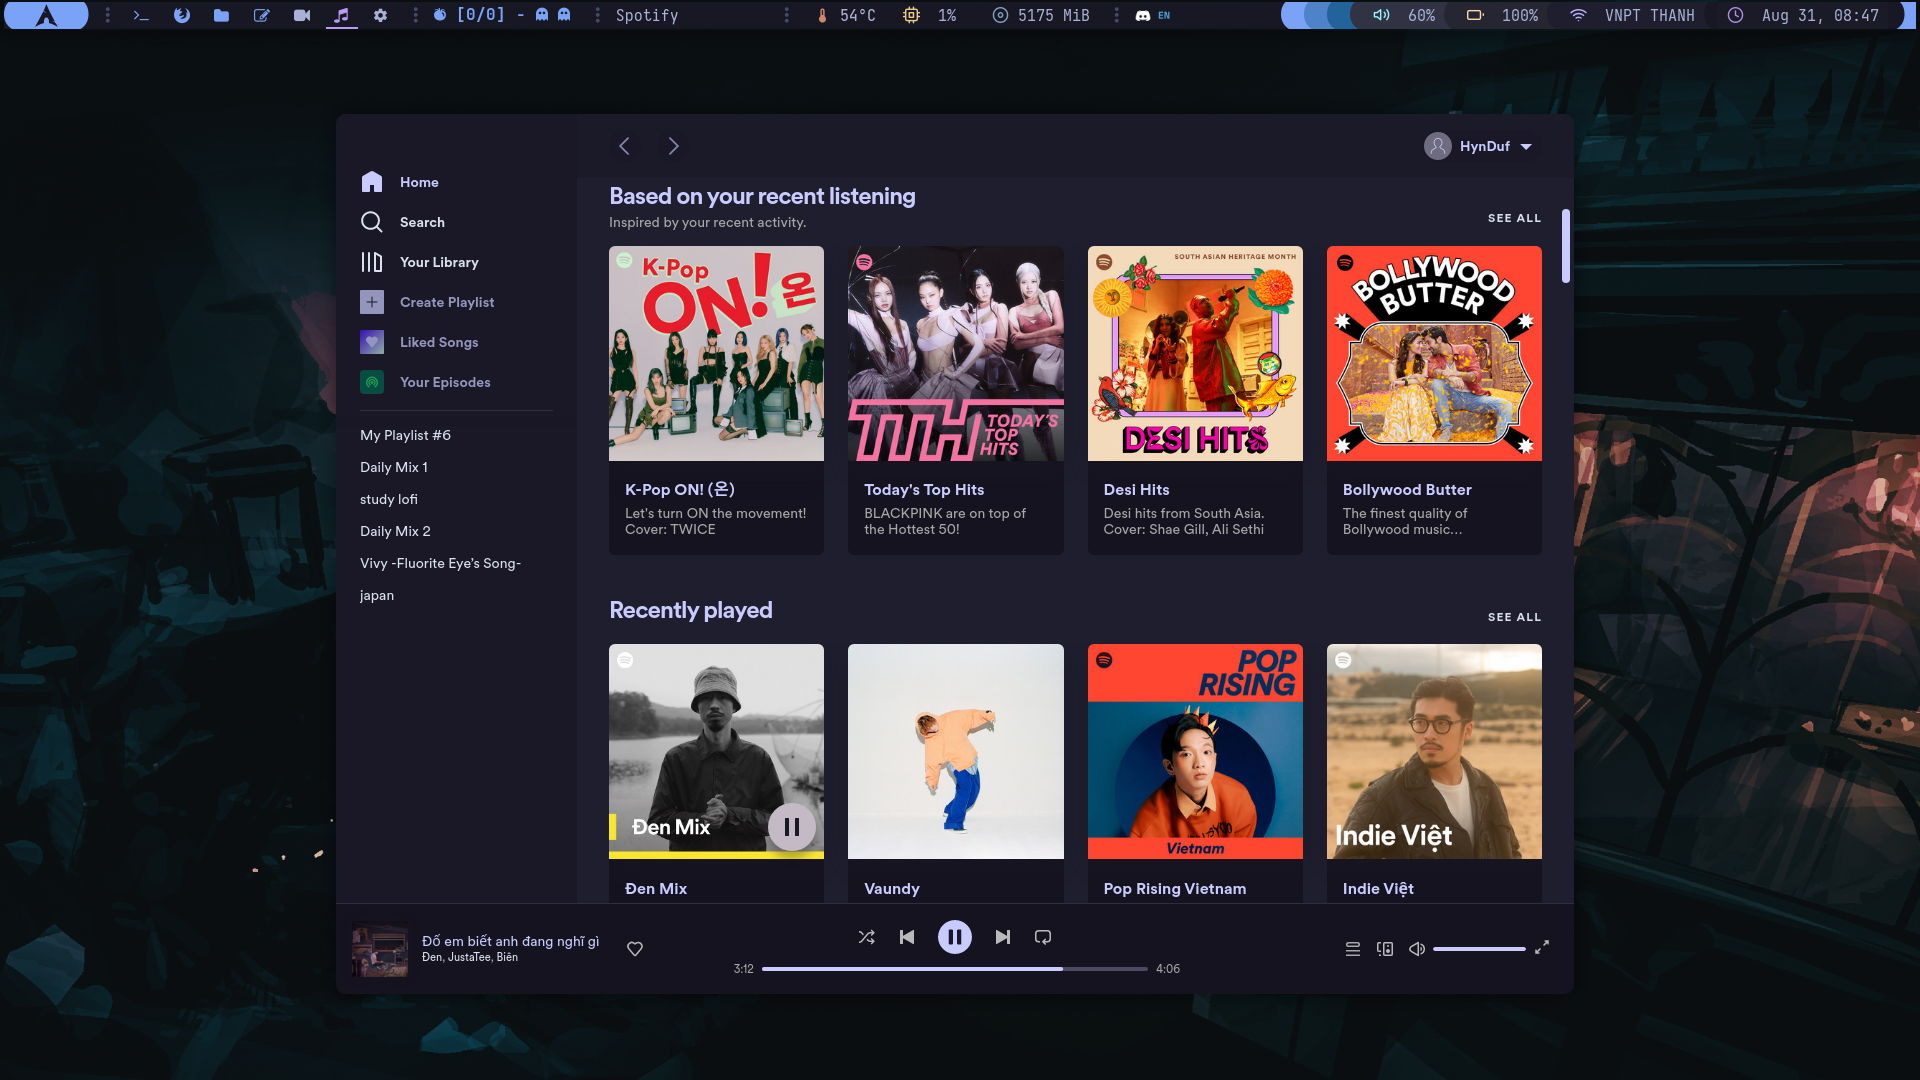Skip to next track

coord(1003,937)
